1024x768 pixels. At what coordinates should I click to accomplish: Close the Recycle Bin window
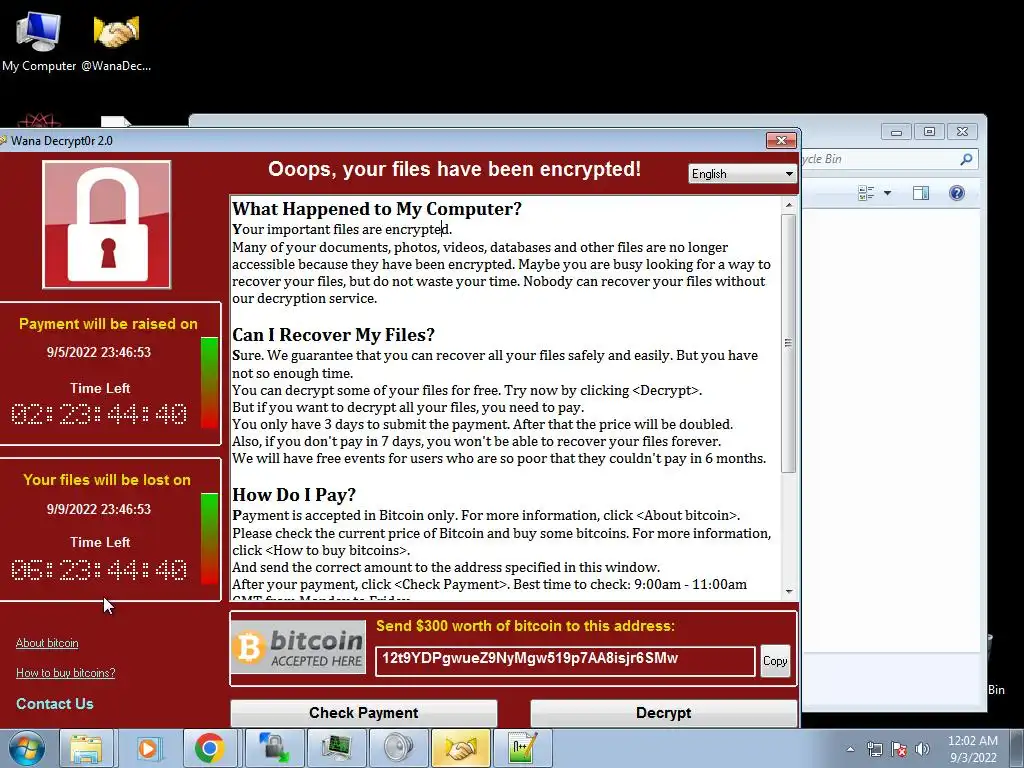click(963, 132)
